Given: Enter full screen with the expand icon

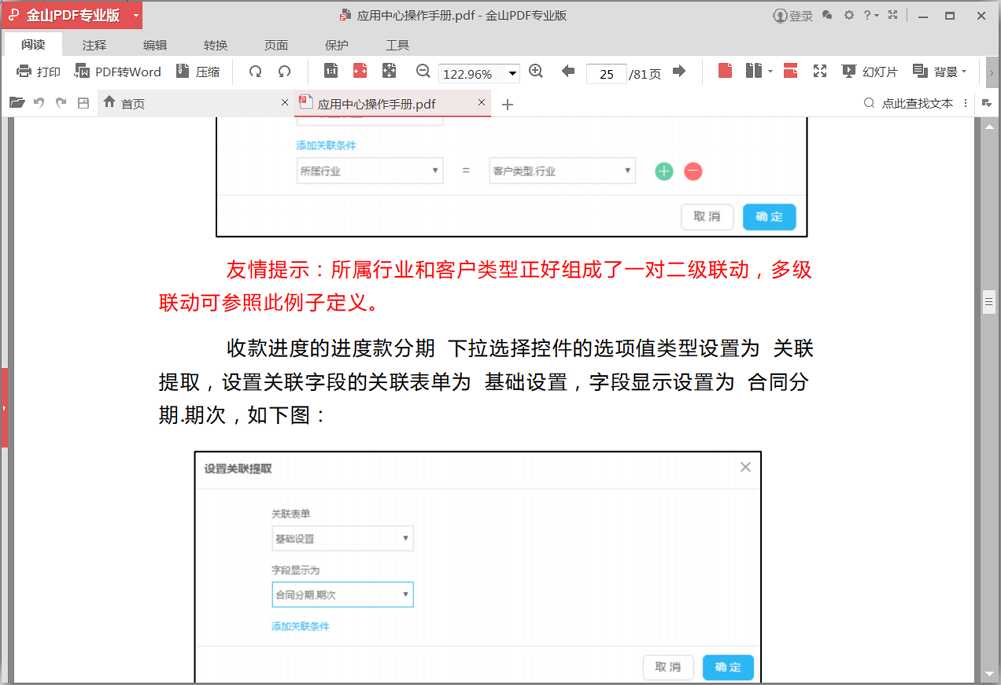Looking at the screenshot, I should click(x=820, y=71).
